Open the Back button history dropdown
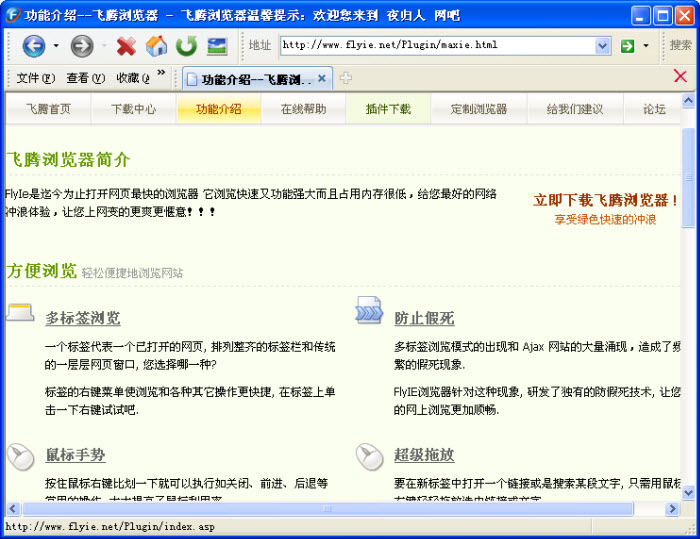The image size is (700, 539). point(56,46)
